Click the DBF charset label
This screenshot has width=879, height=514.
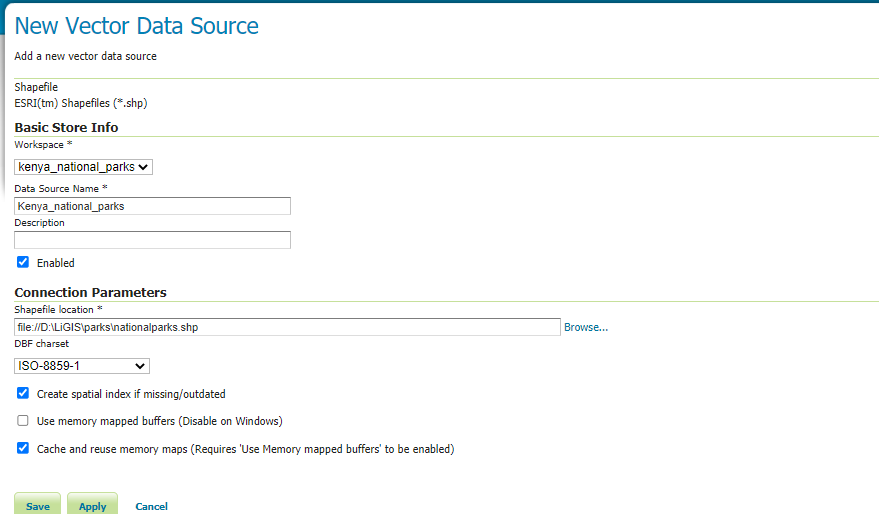coord(41,344)
